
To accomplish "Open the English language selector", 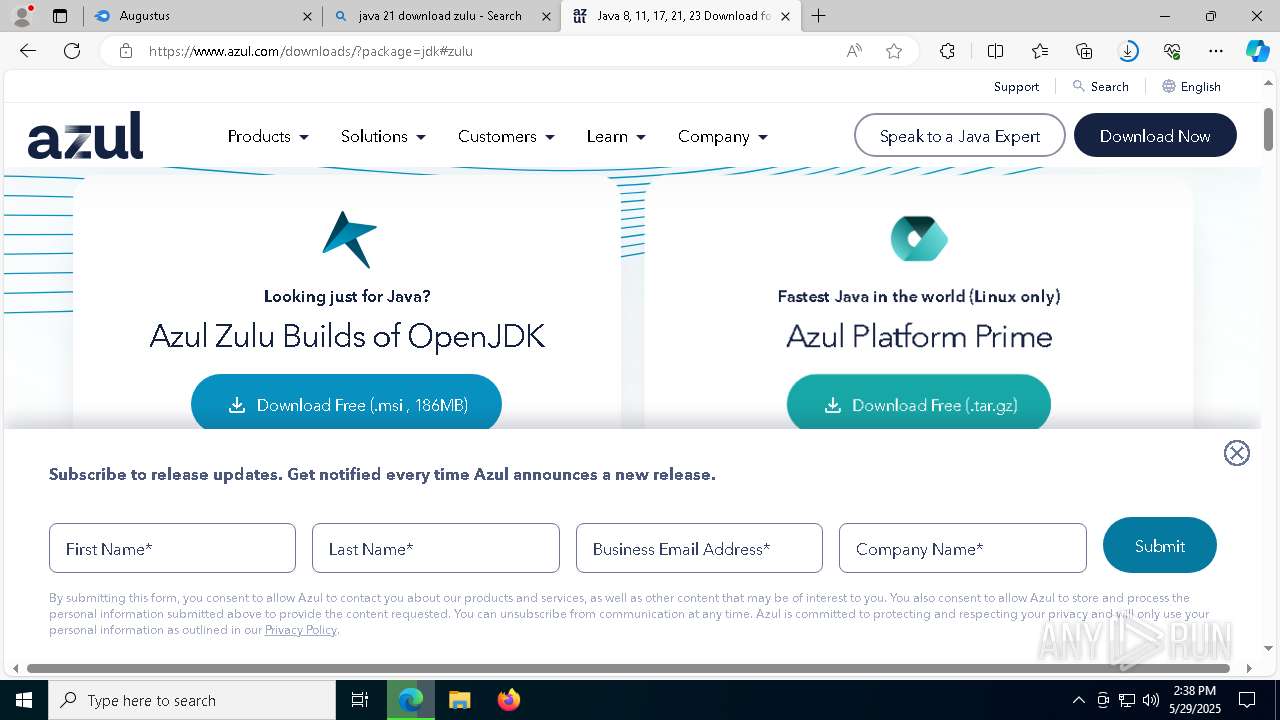I will point(1191,87).
